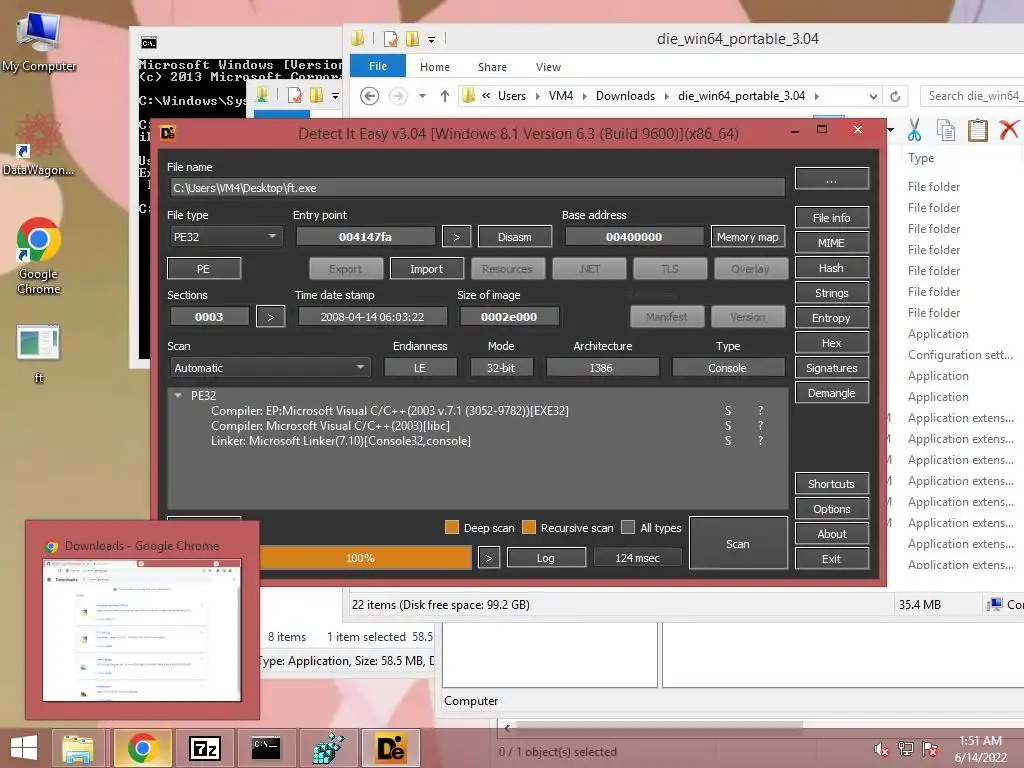The width and height of the screenshot is (1024, 768).
Task: Click Paste clipboard icon in Explorer
Action: pyautogui.click(x=977, y=130)
